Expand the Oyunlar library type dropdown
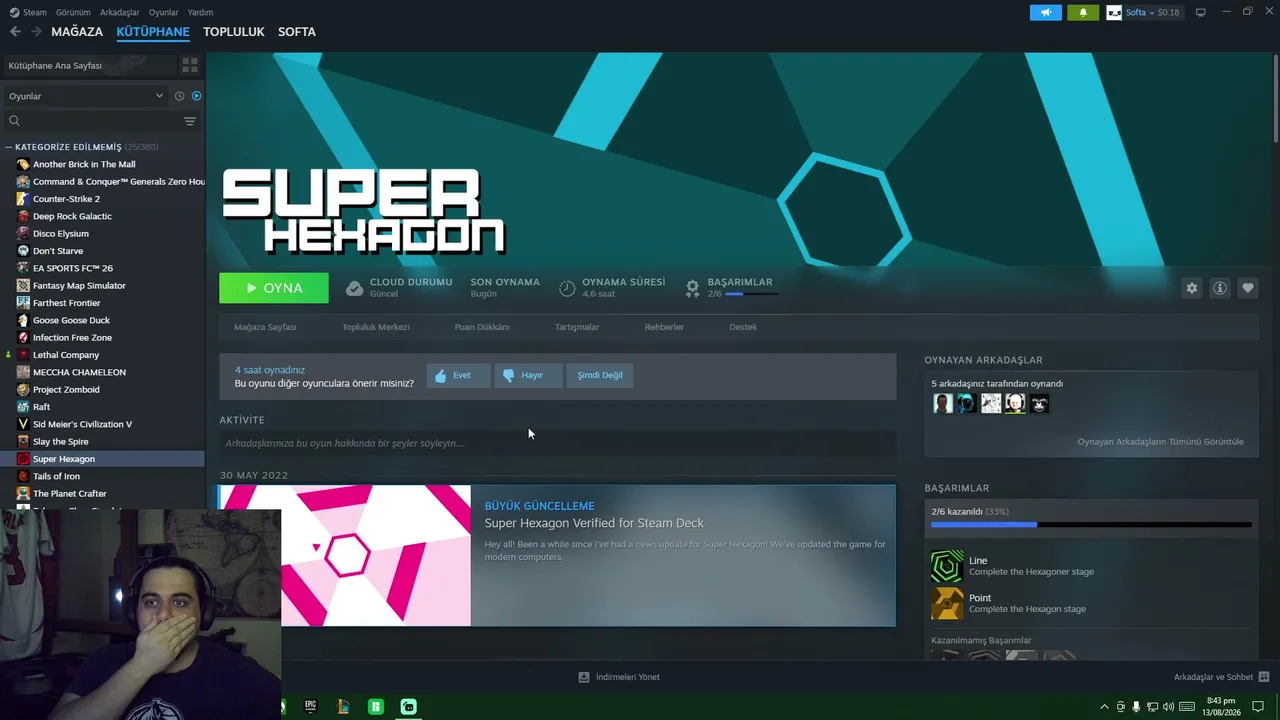This screenshot has width=1280, height=720. (x=86, y=96)
